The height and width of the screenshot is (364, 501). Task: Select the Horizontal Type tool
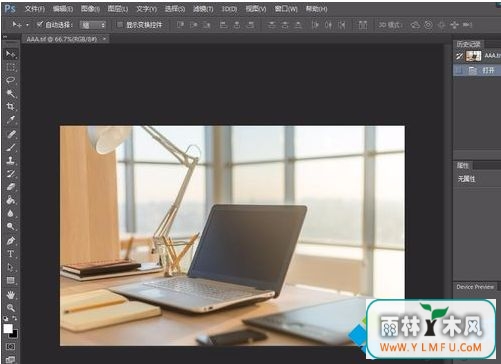pos(10,254)
